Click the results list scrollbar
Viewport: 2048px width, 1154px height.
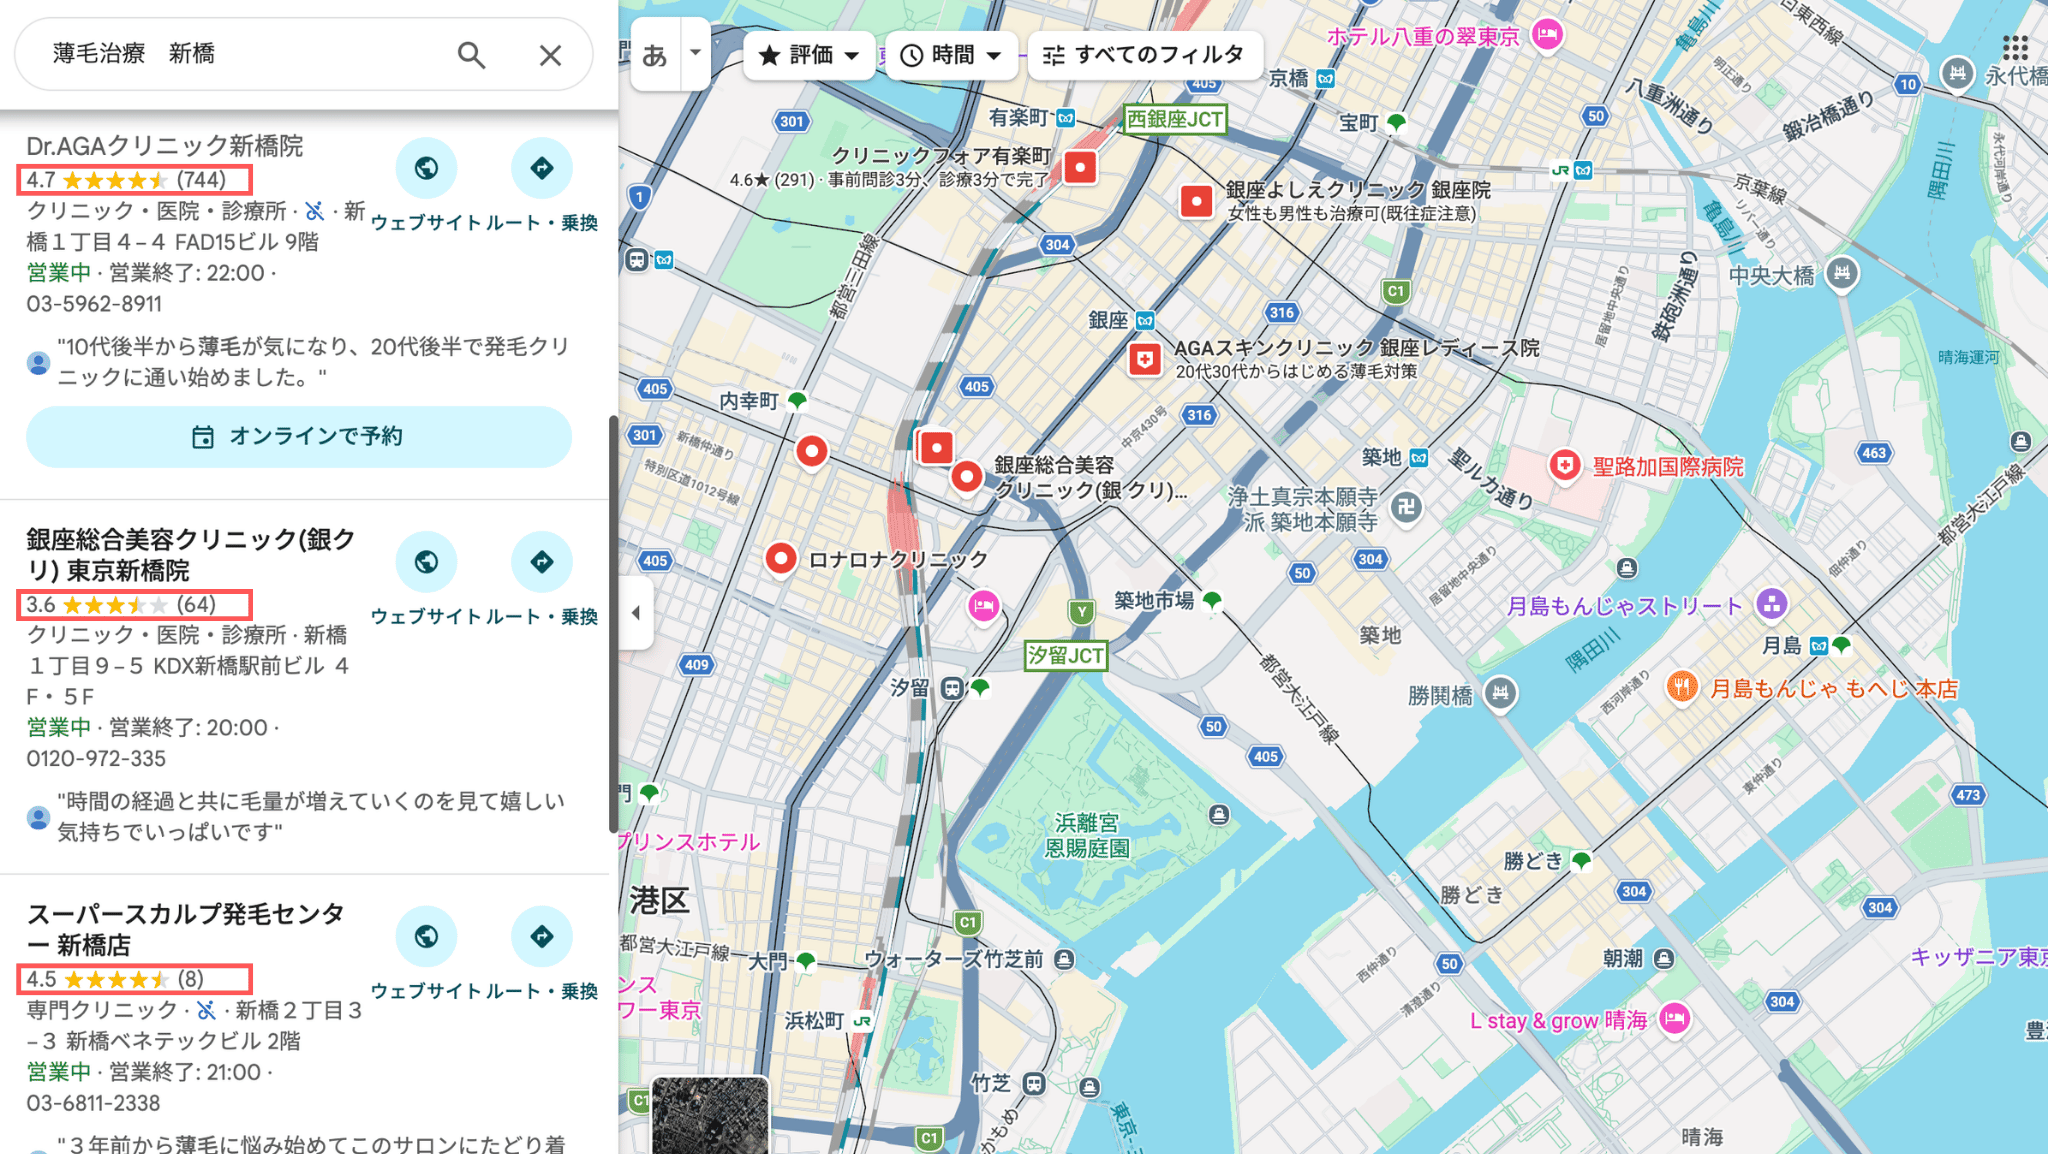tap(613, 623)
